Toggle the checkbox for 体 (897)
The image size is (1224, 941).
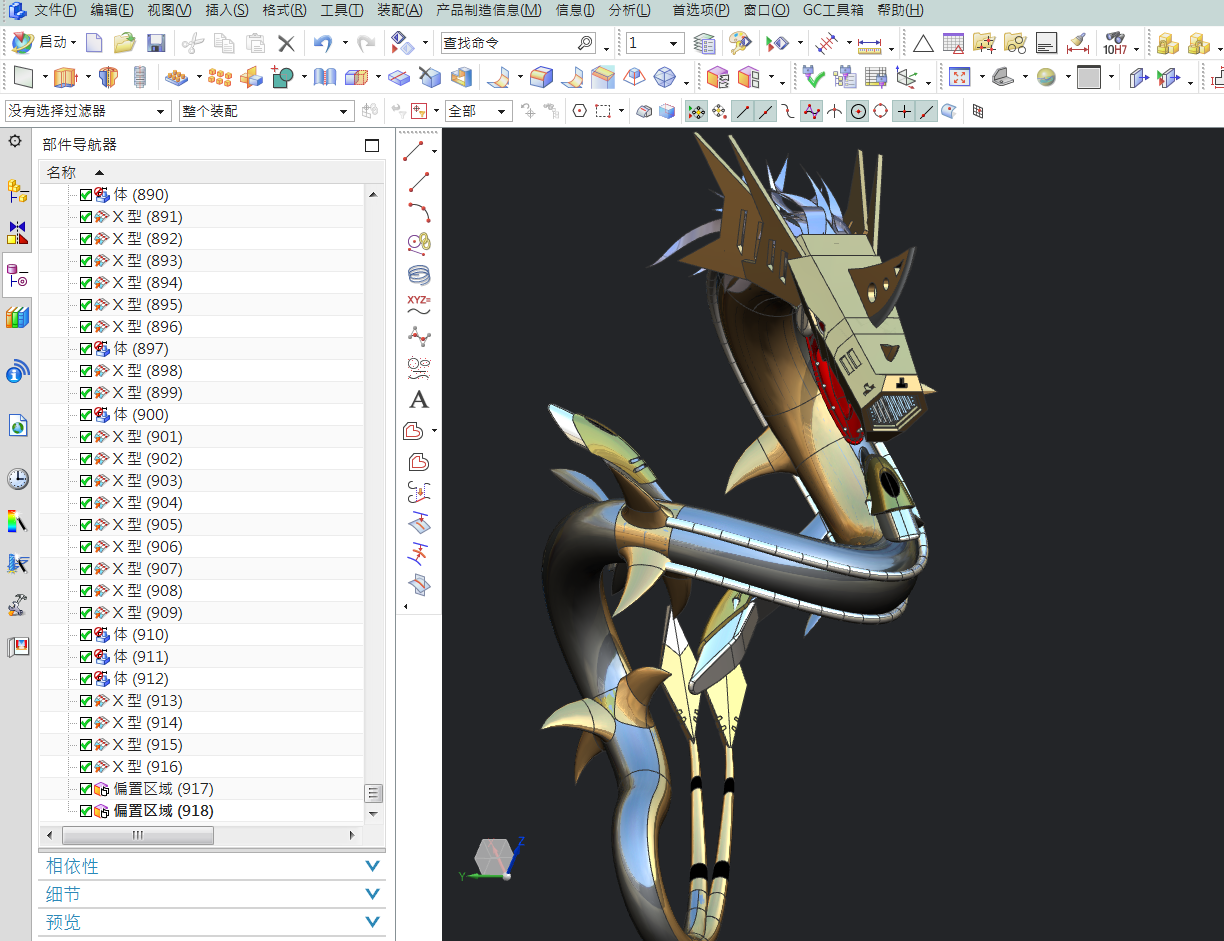coord(86,349)
